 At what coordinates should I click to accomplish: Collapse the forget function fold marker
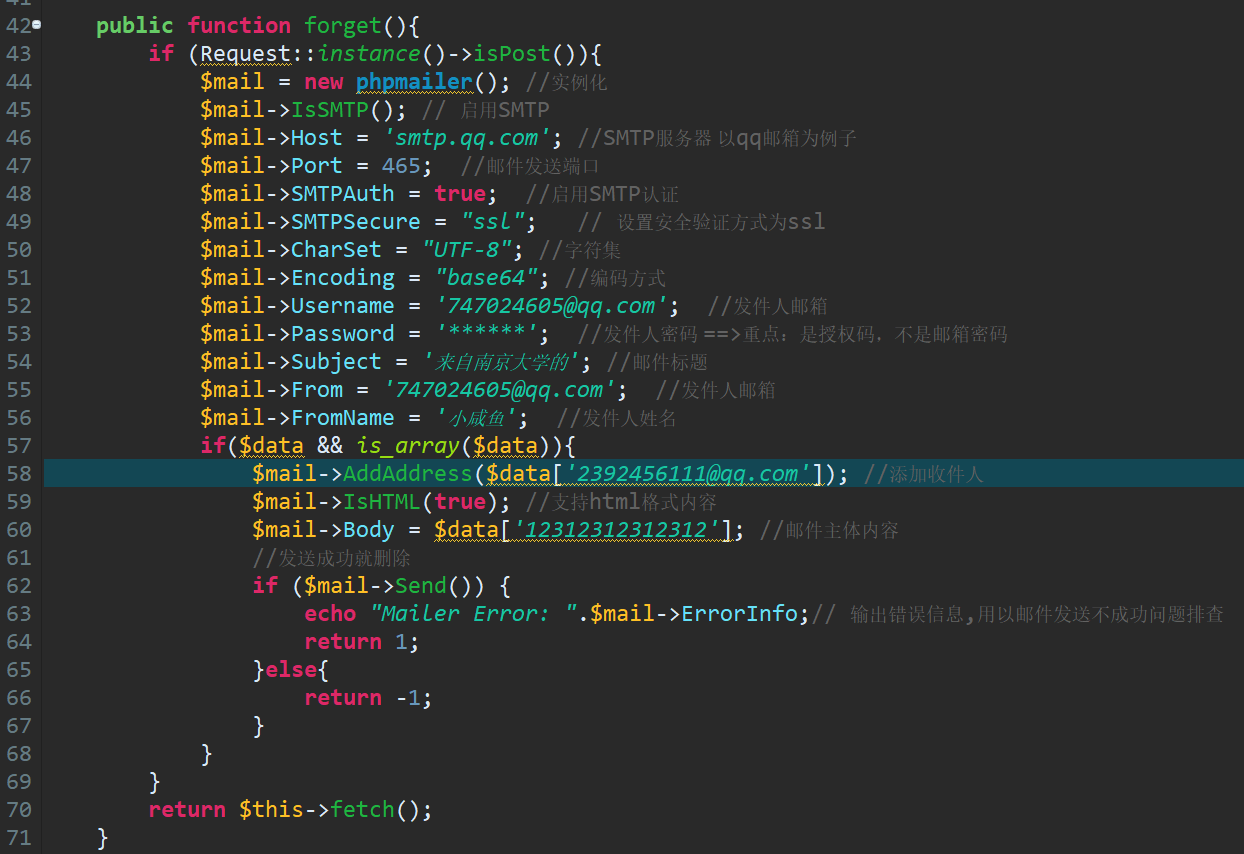click(x=37, y=25)
